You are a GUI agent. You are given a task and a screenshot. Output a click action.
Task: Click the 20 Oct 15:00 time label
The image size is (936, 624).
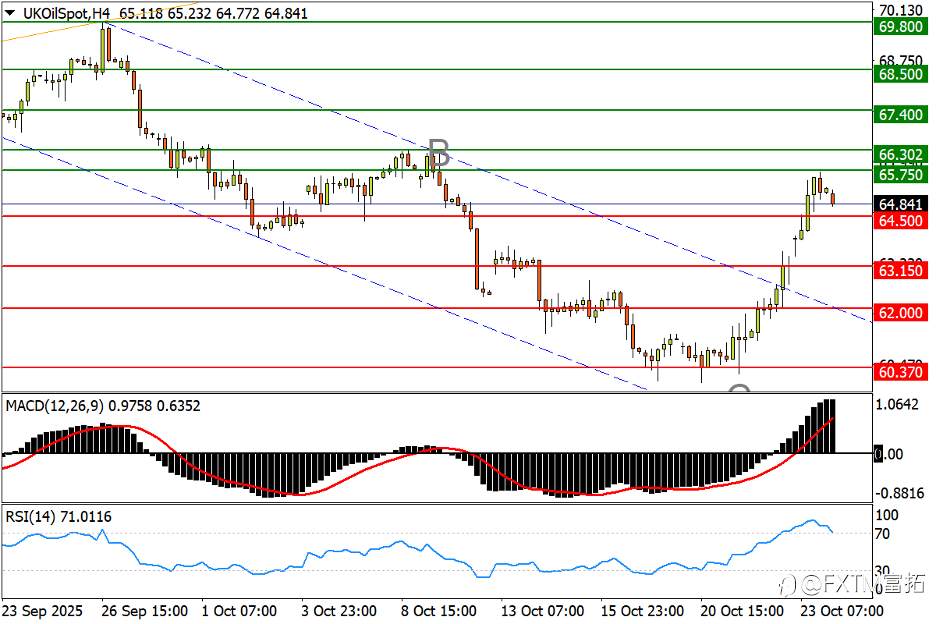[x=742, y=611]
